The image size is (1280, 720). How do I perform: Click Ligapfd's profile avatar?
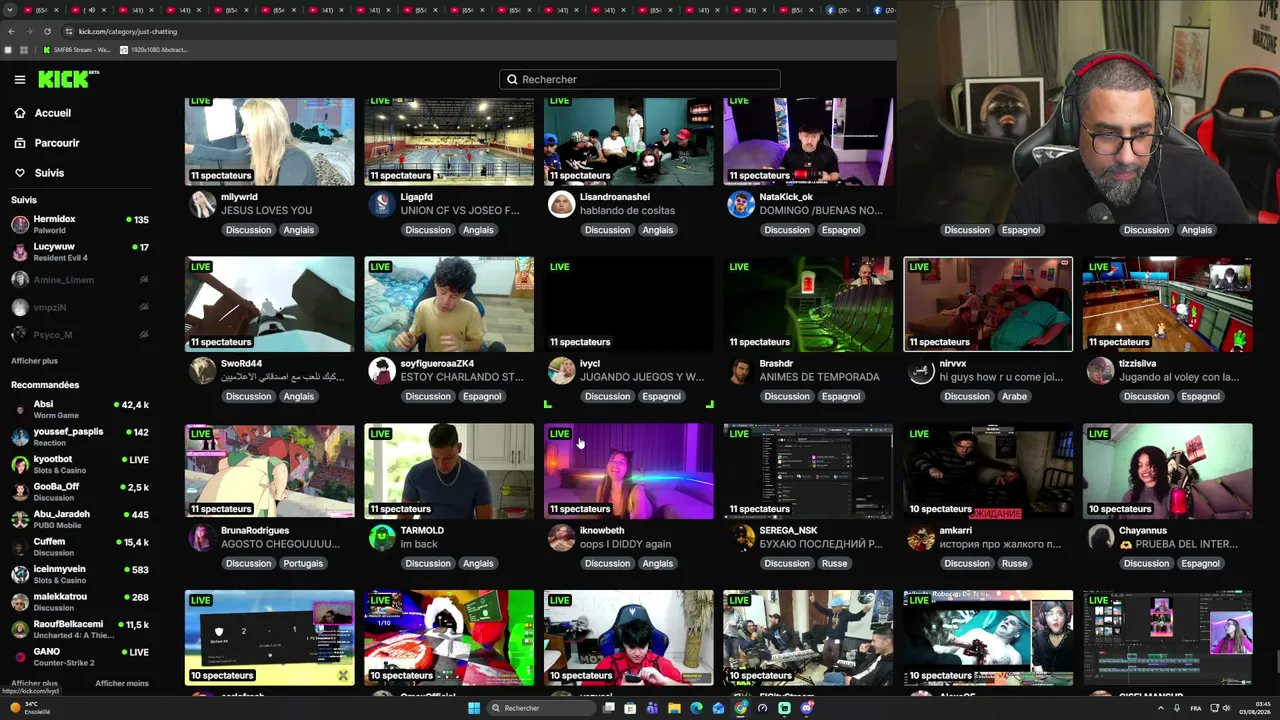pyautogui.click(x=382, y=204)
